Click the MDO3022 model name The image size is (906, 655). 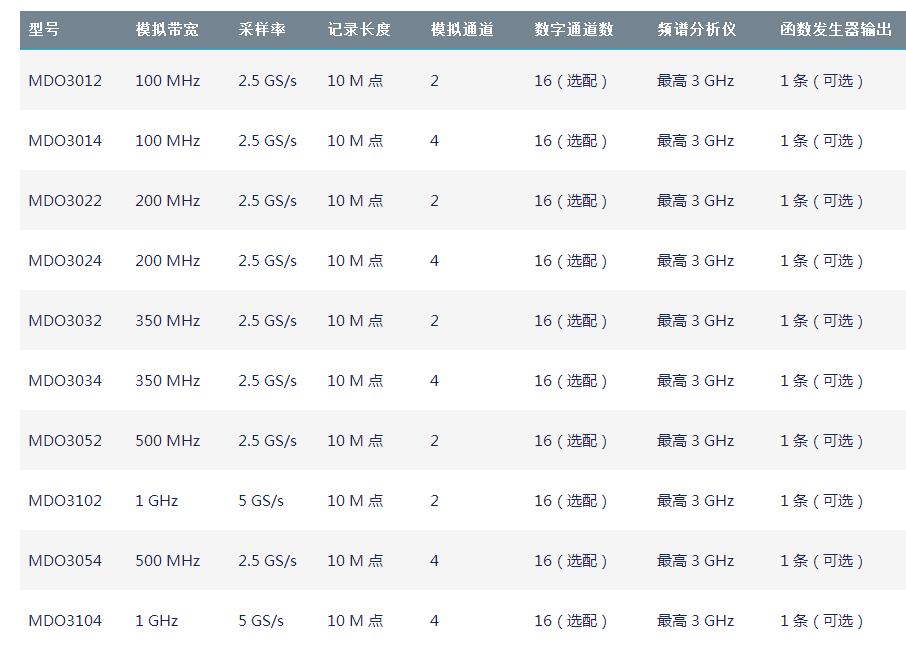pos(65,201)
